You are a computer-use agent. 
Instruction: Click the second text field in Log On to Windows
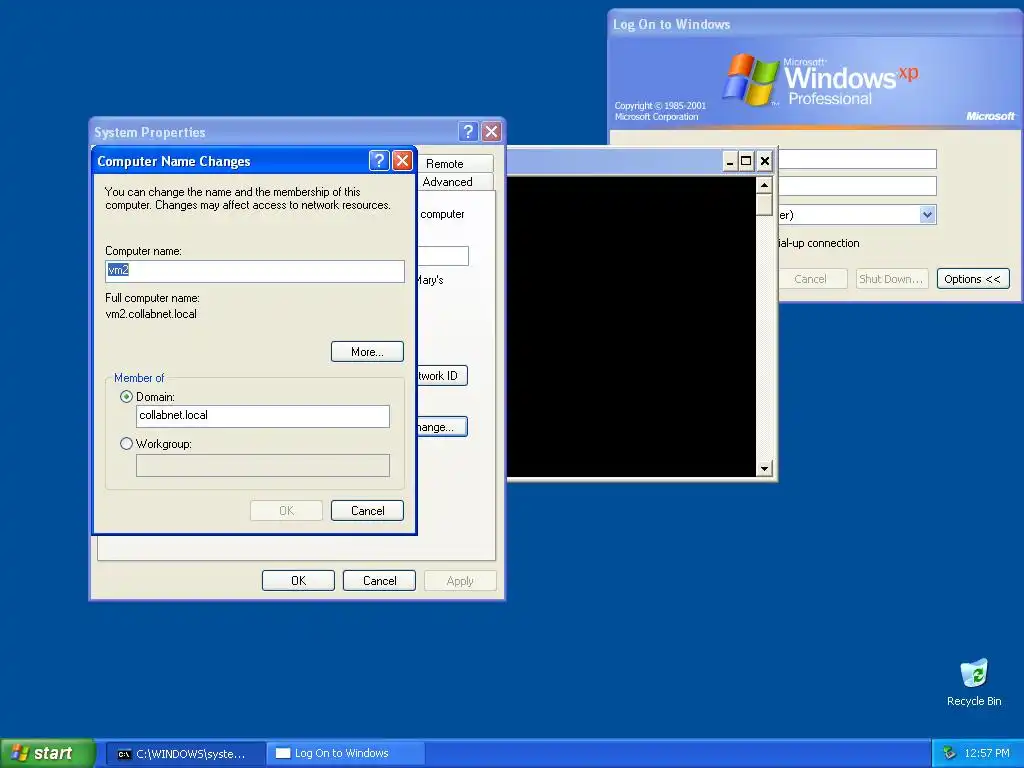[x=857, y=186]
